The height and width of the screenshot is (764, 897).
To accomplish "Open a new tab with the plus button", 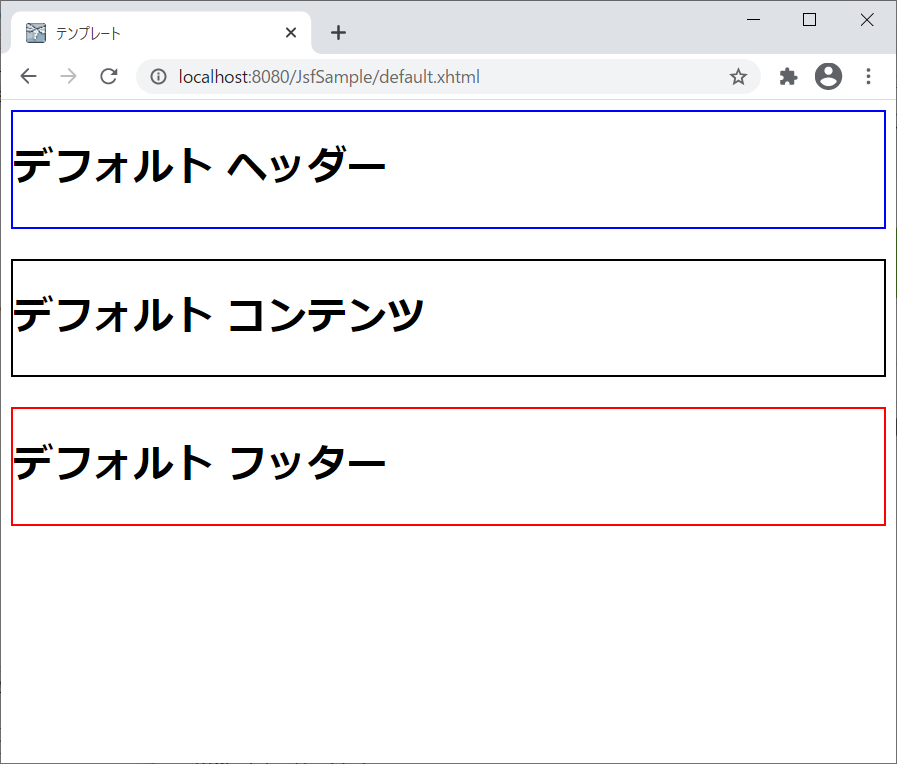I will 338,32.
